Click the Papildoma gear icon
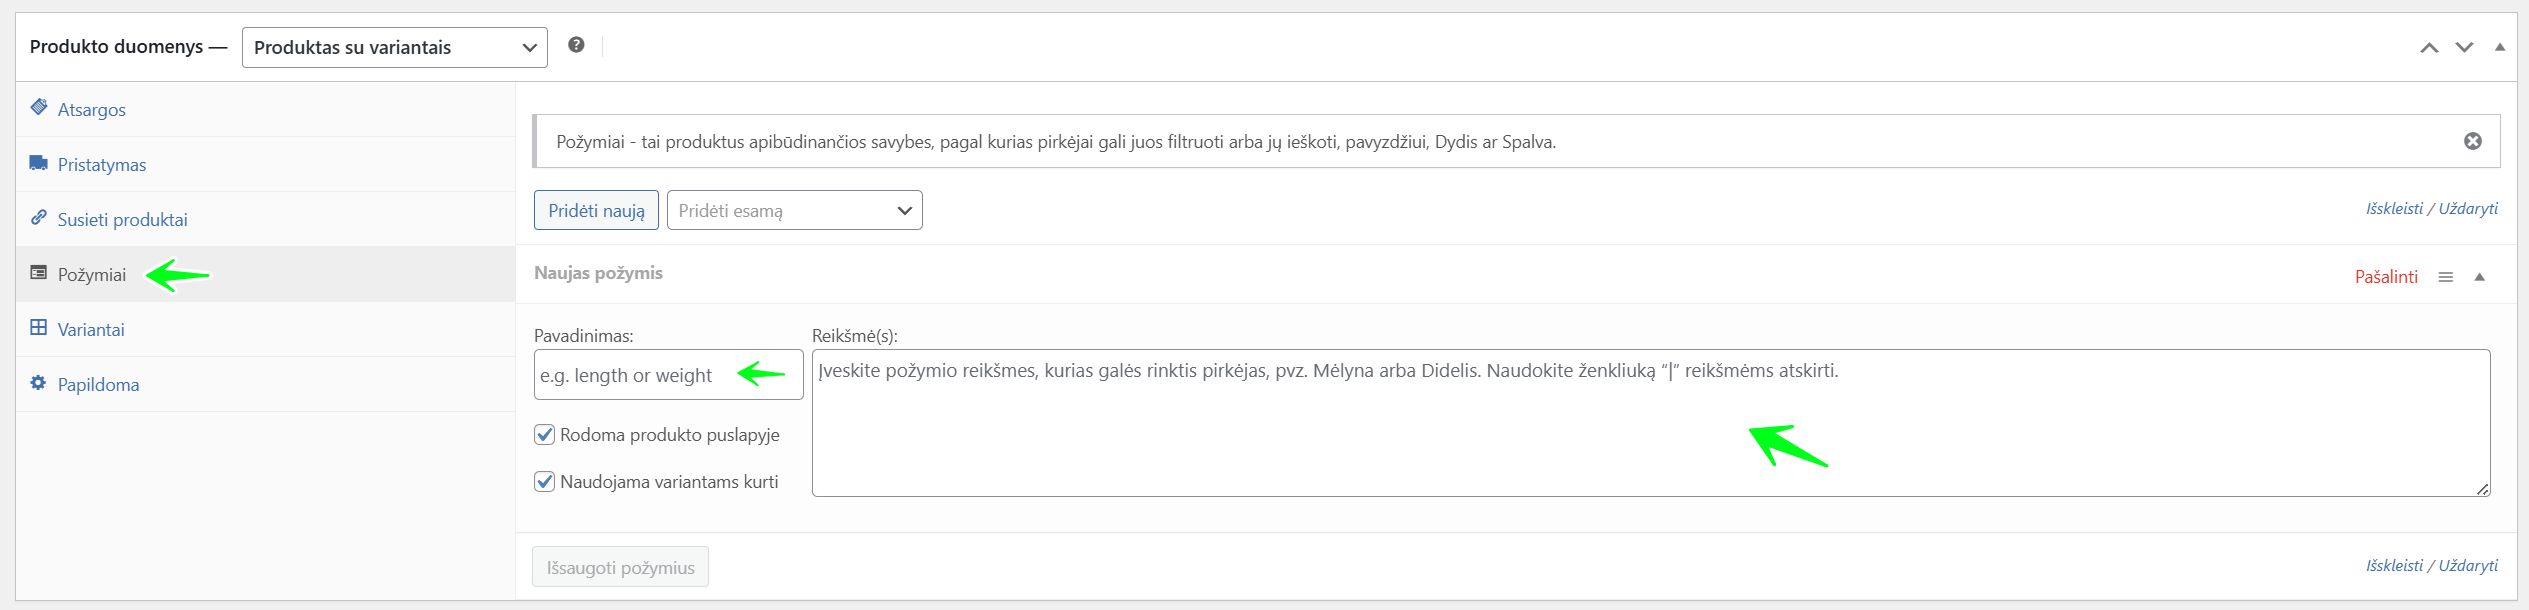 (39, 383)
